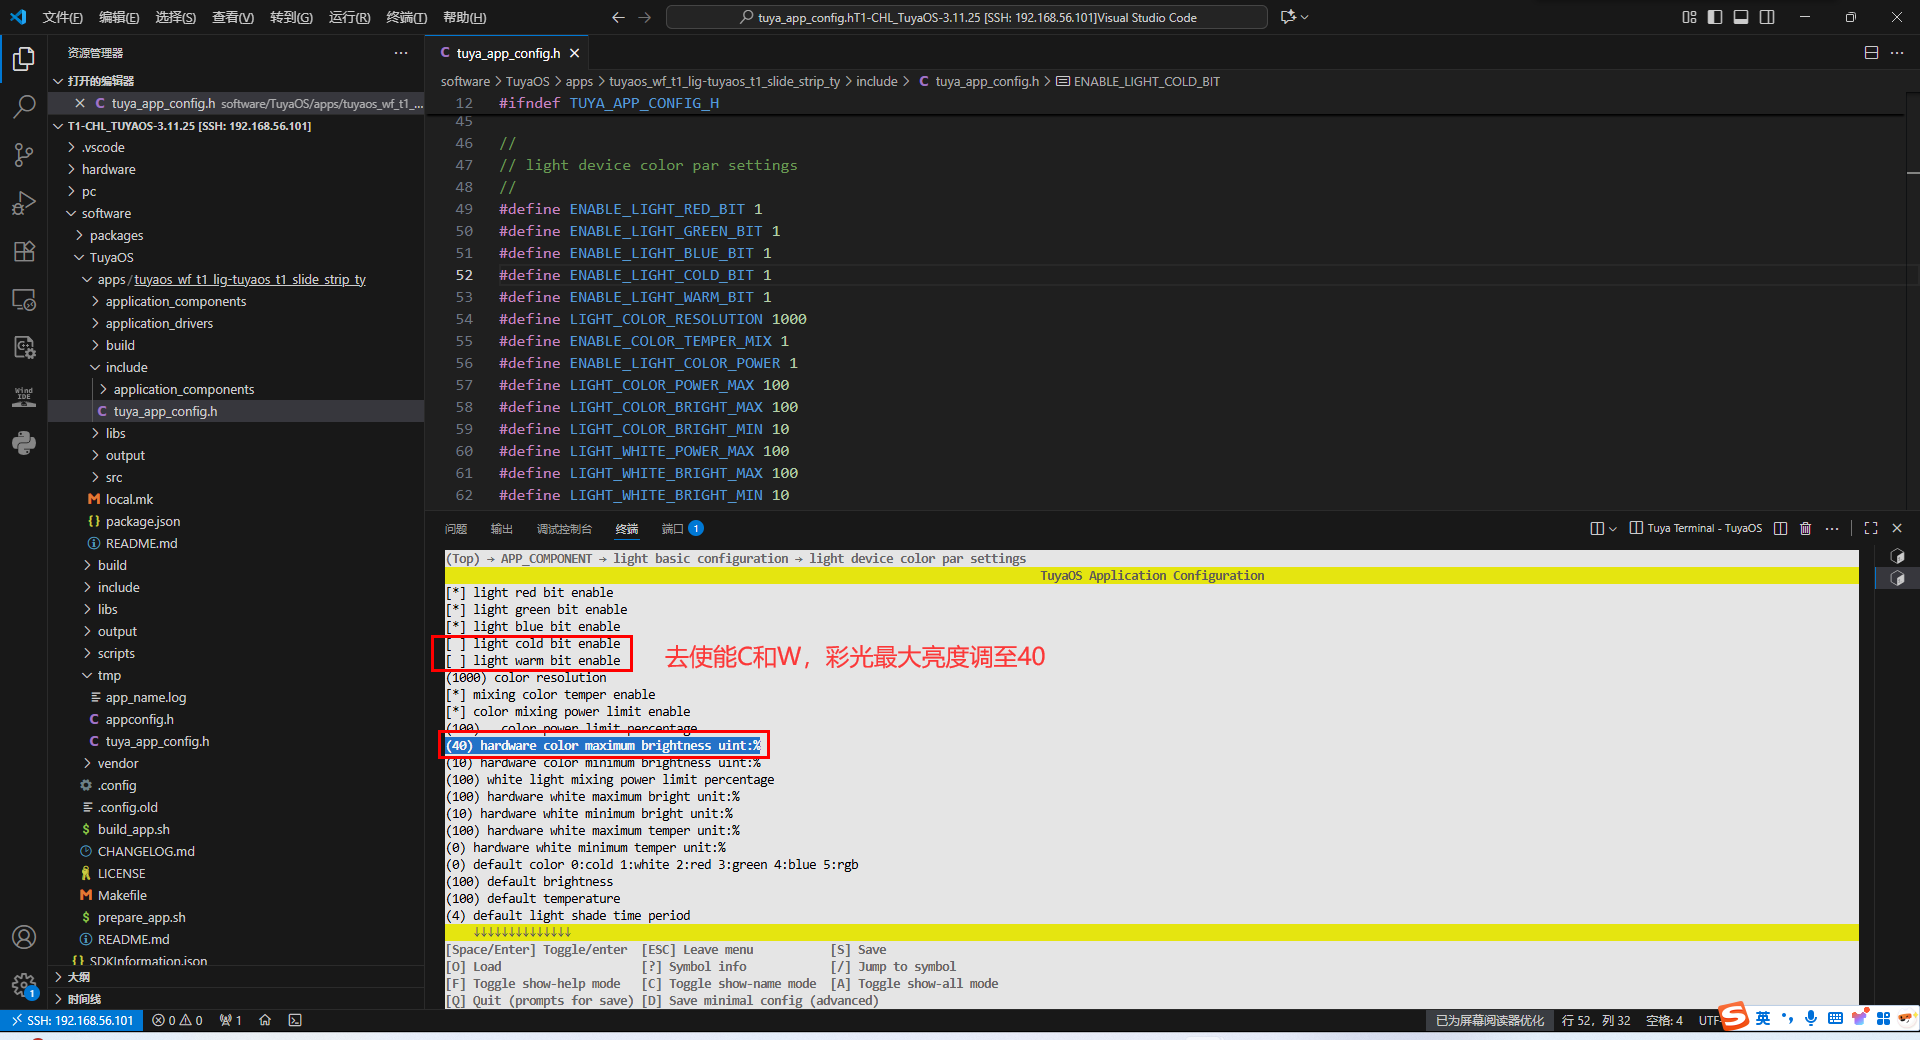The image size is (1920, 1040).
Task: Collapse the software folder
Action: pos(106,214)
